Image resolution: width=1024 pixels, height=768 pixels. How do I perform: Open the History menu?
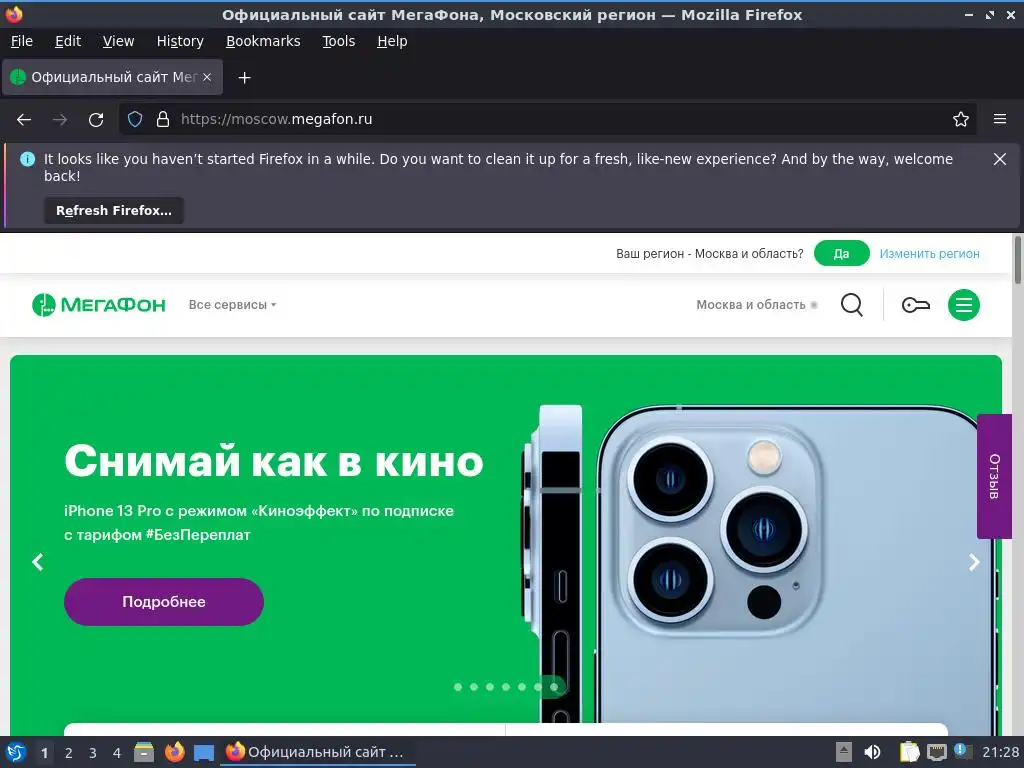pos(180,41)
